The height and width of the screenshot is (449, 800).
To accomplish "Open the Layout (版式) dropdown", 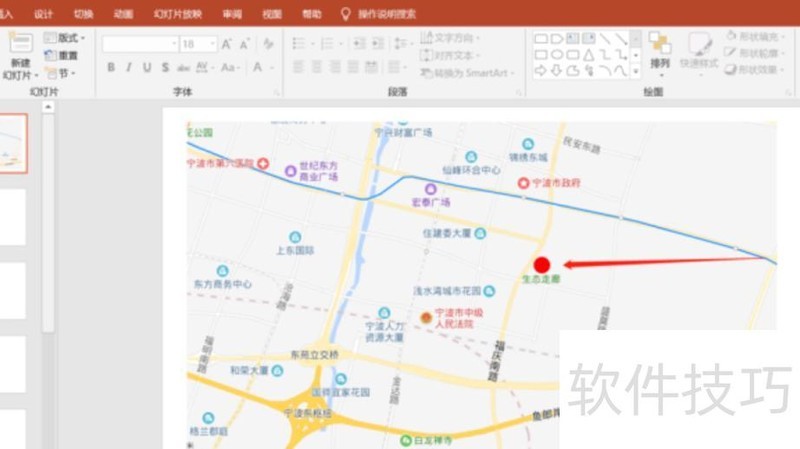I will 64,38.
